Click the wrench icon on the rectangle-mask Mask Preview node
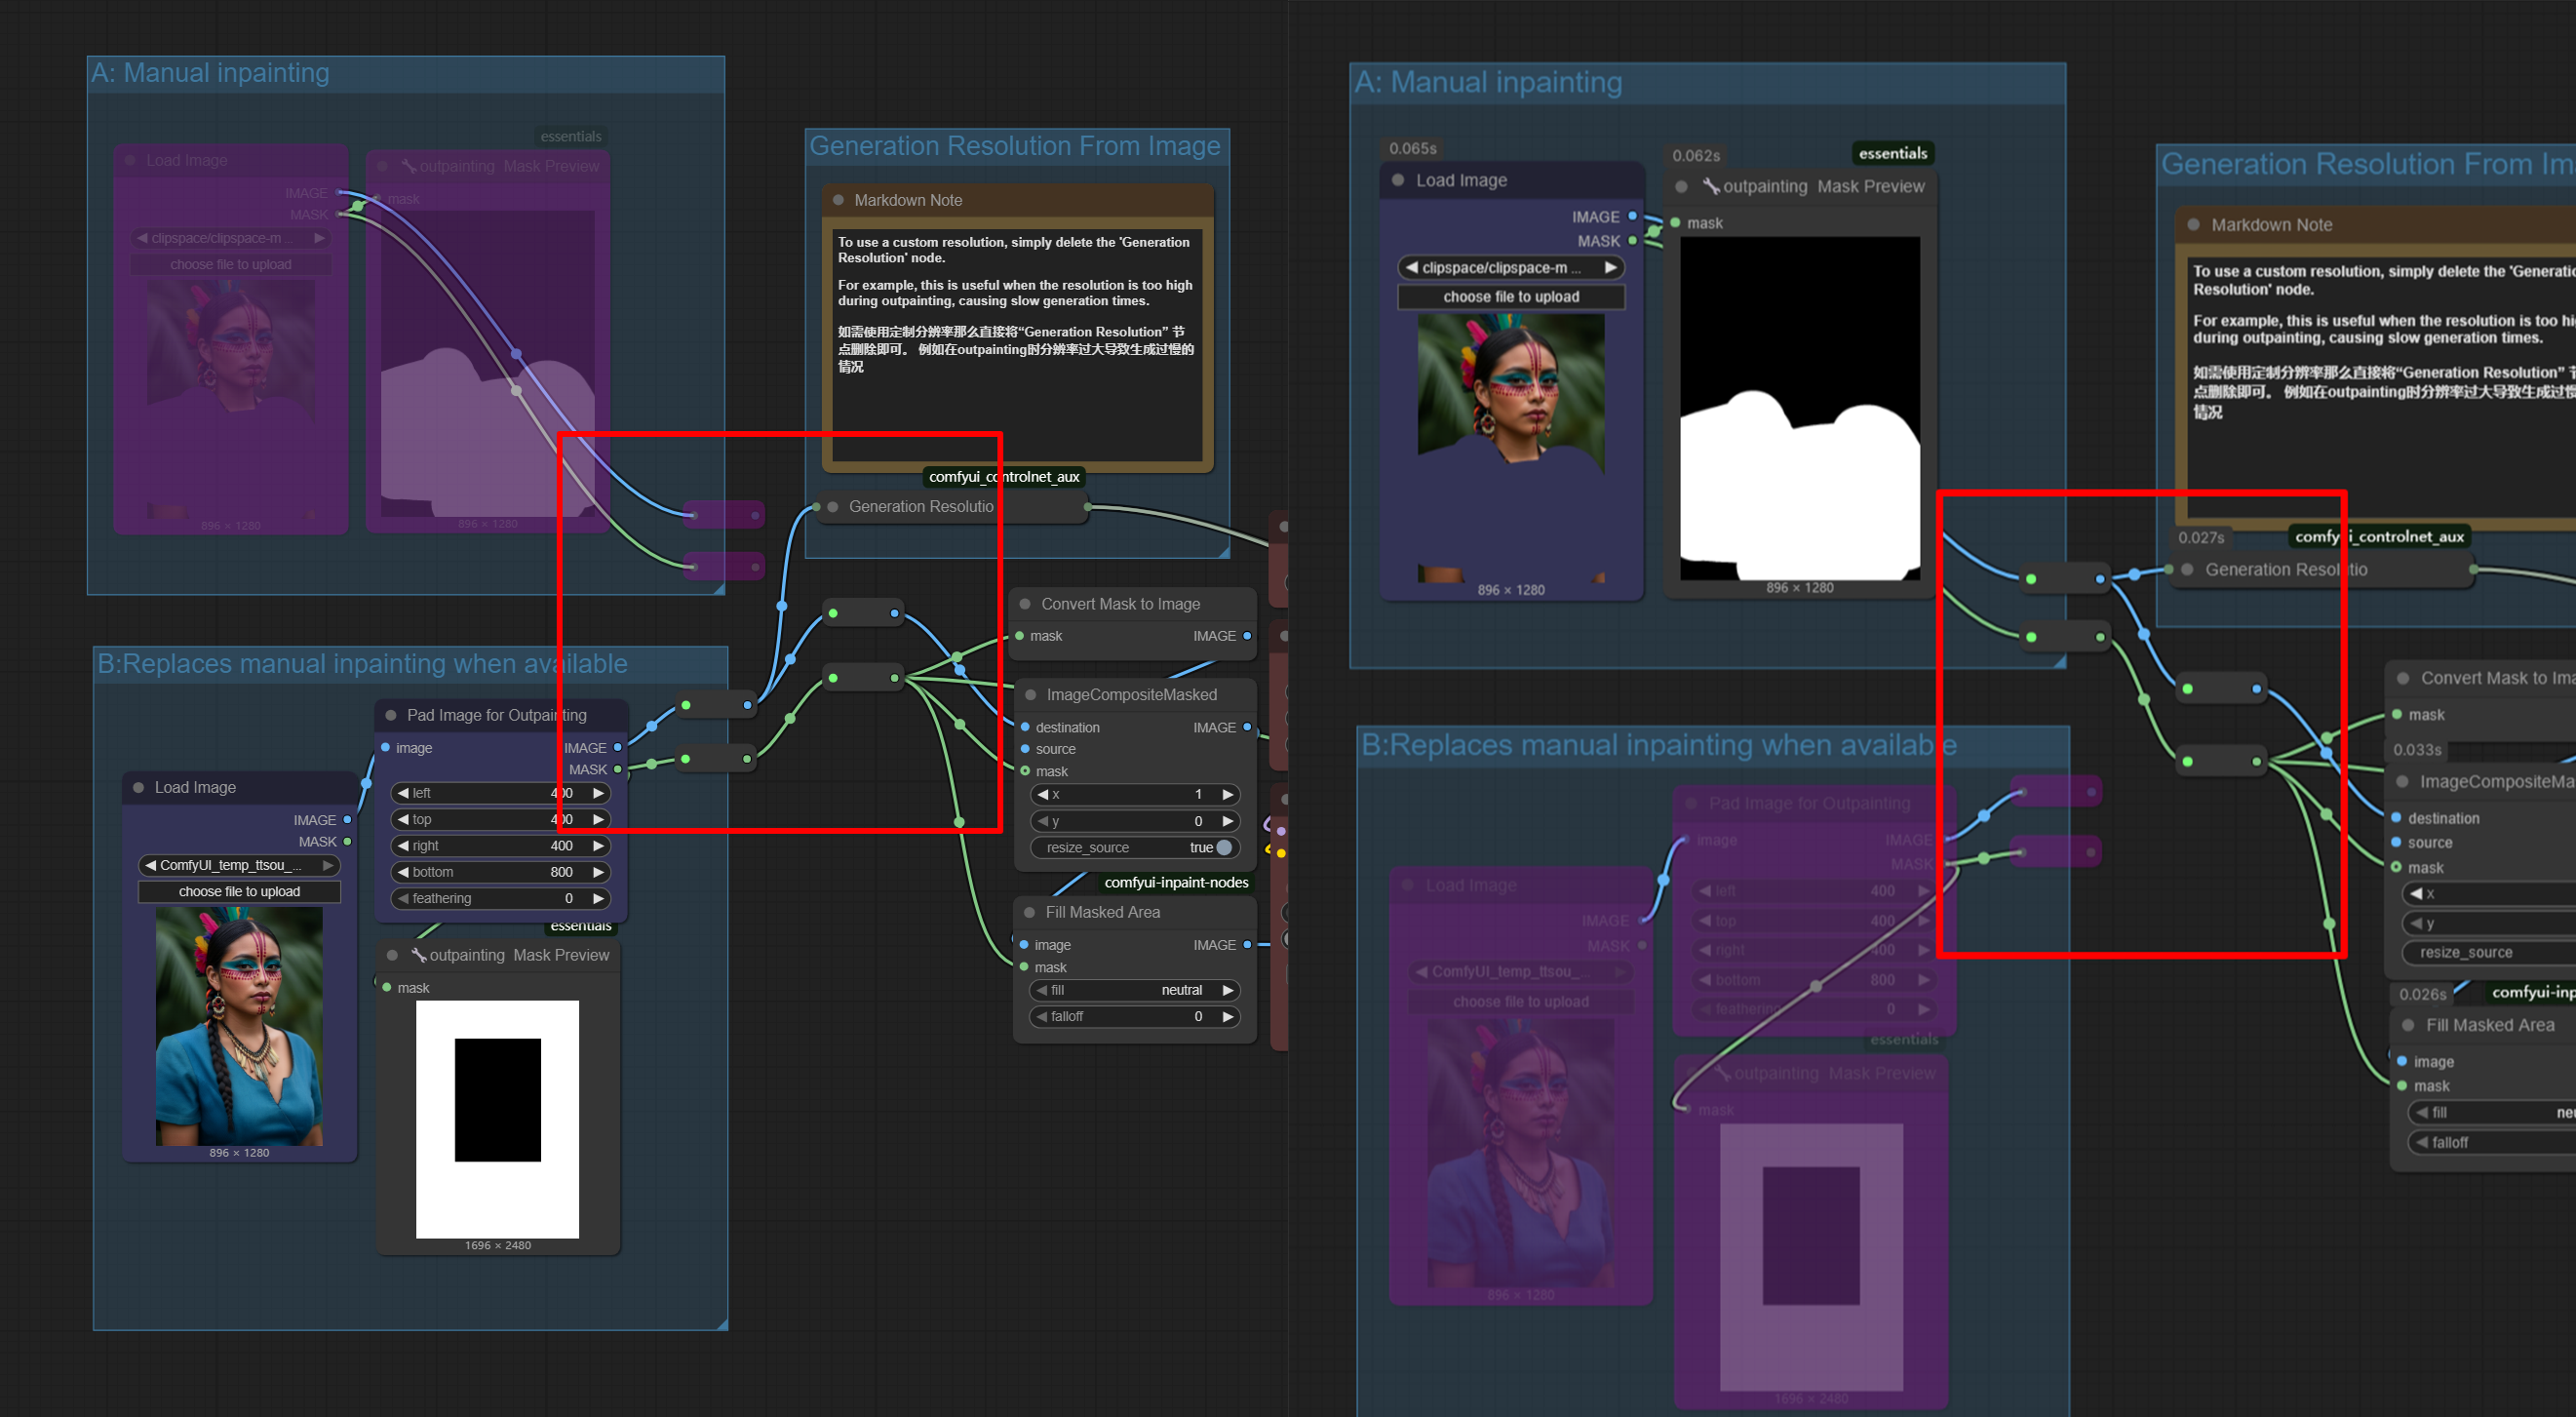Screen dimensions: 2576x1417 click(x=419, y=955)
